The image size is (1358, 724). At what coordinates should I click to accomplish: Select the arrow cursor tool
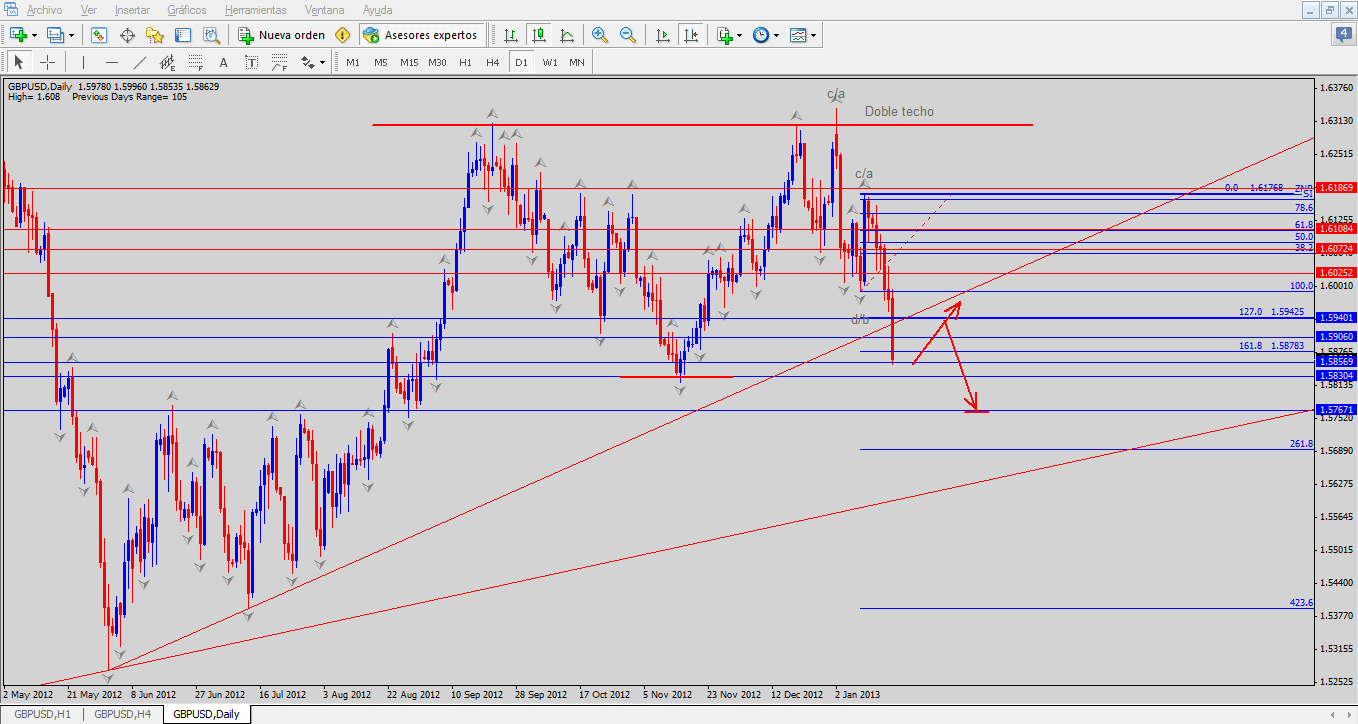(19, 62)
